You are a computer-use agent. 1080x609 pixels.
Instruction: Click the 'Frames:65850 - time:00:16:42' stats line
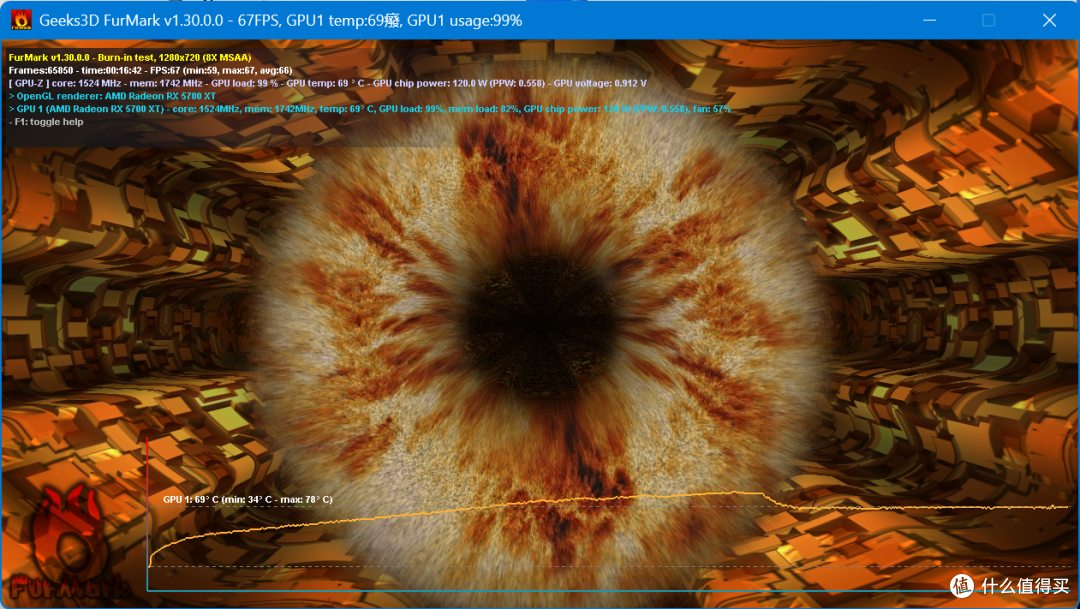(x=150, y=70)
